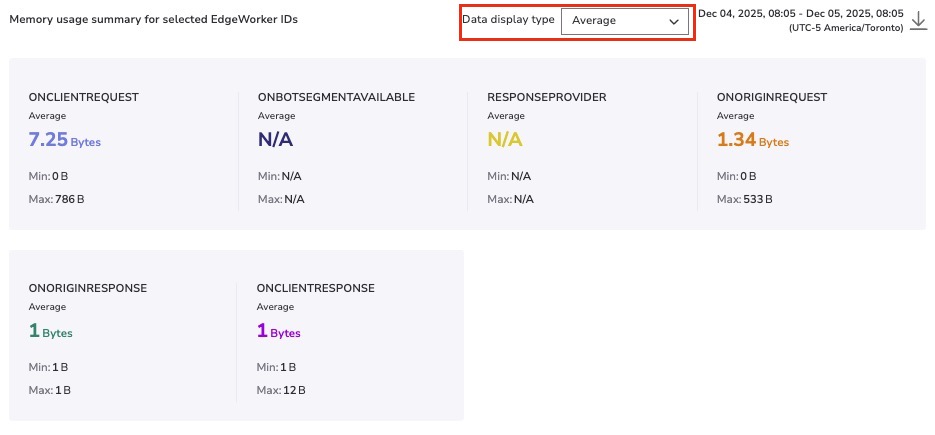Select the RESPONSEPROVIDER card title
The image size is (935, 435).
click(x=546, y=97)
